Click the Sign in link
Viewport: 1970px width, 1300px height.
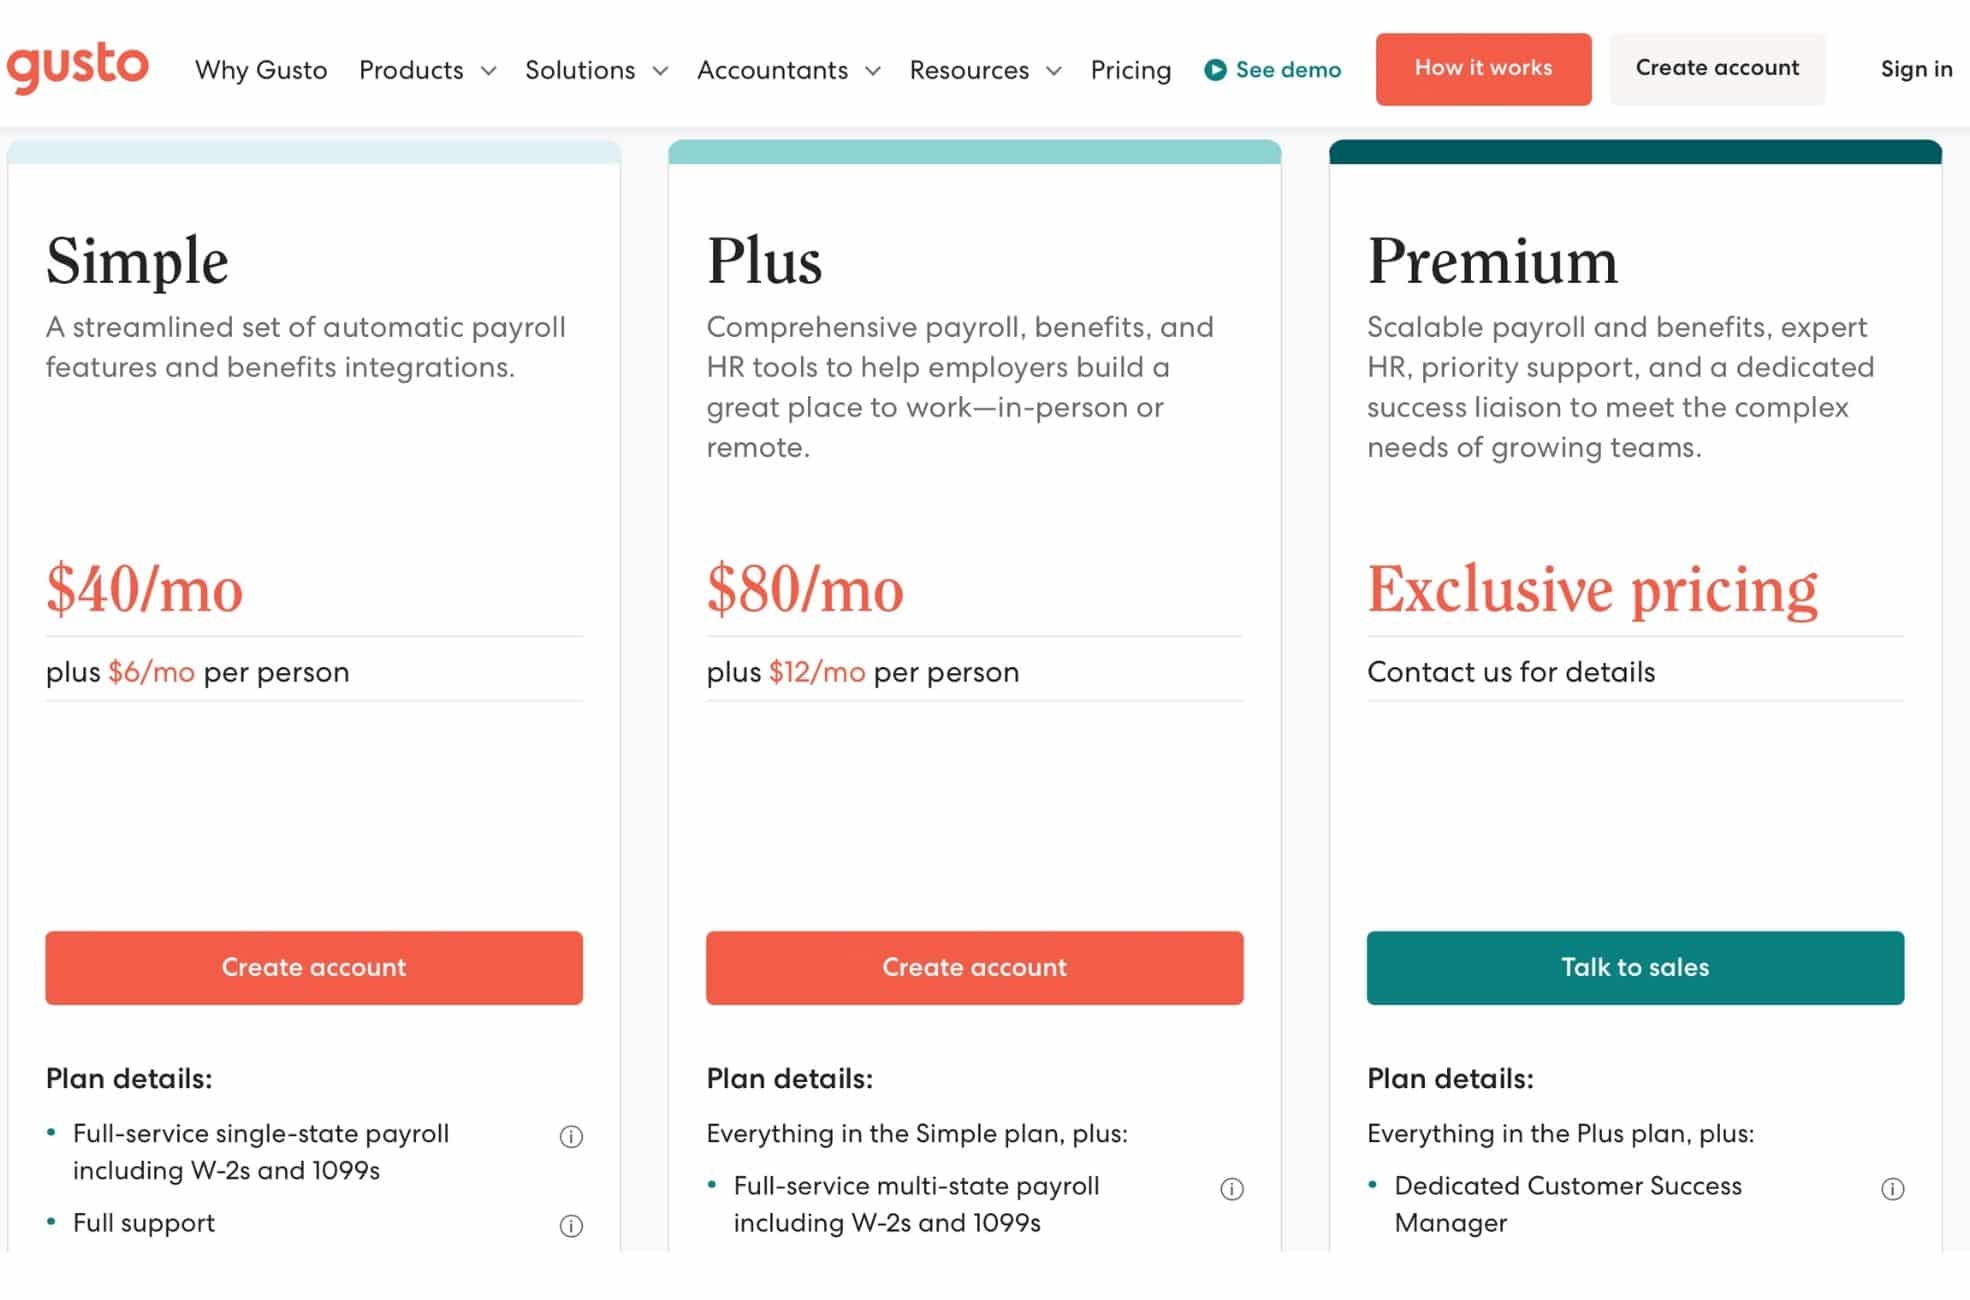pos(1915,69)
